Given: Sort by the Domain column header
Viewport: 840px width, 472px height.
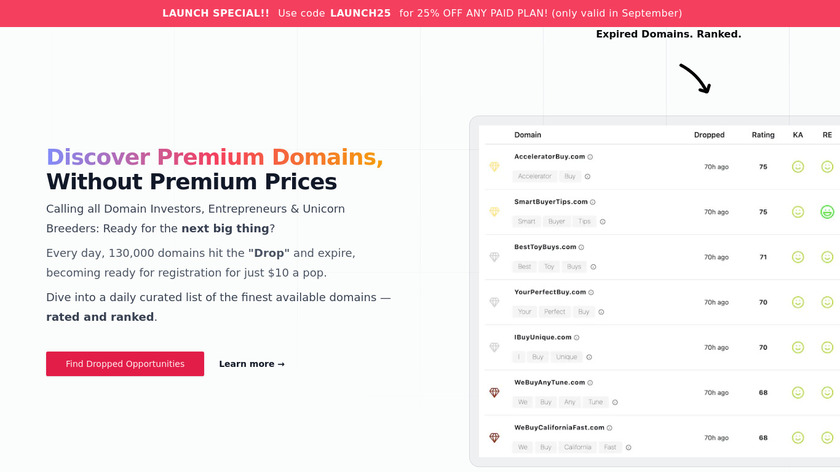Looking at the screenshot, I should click(x=528, y=135).
